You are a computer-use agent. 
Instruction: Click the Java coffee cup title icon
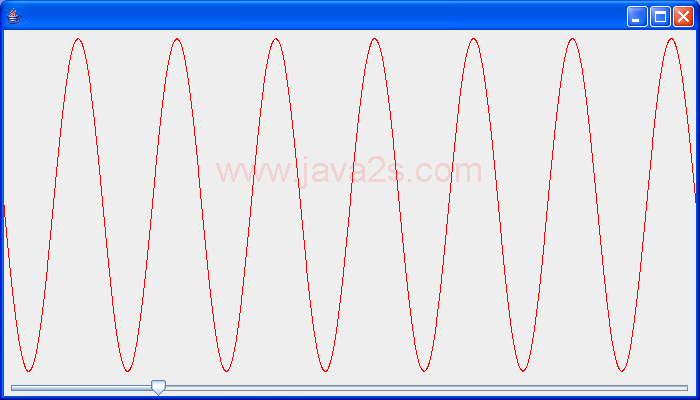pyautogui.click(x=14, y=17)
